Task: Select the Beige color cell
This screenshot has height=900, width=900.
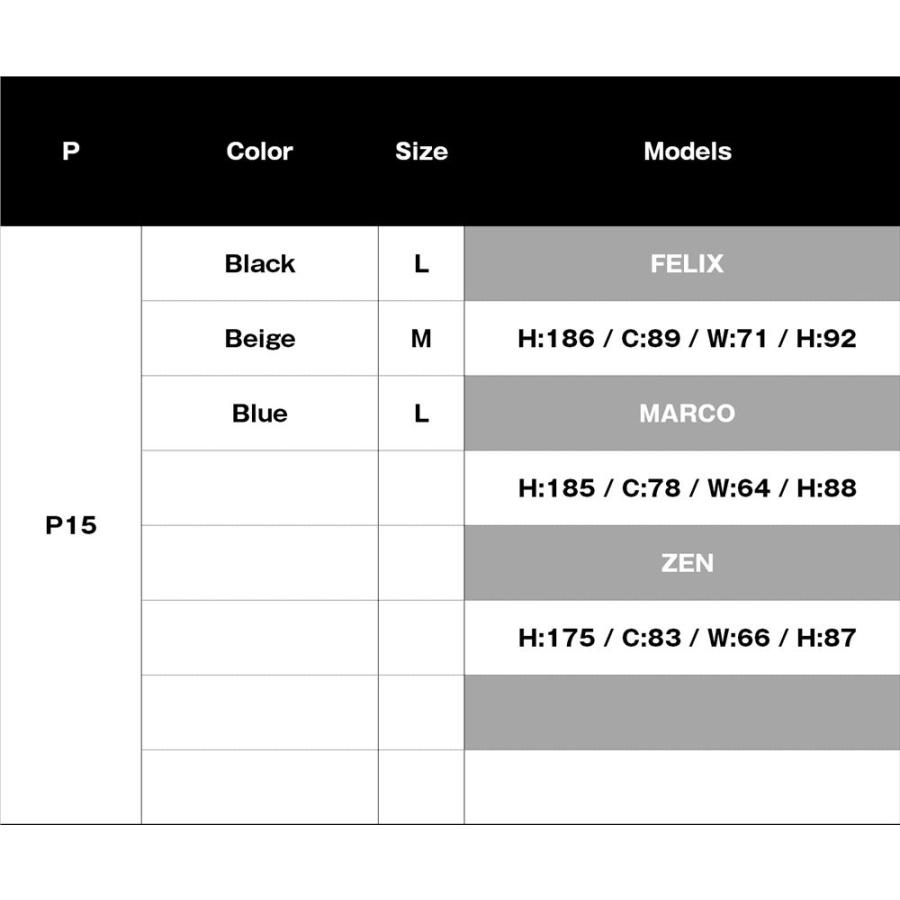Action: point(260,339)
